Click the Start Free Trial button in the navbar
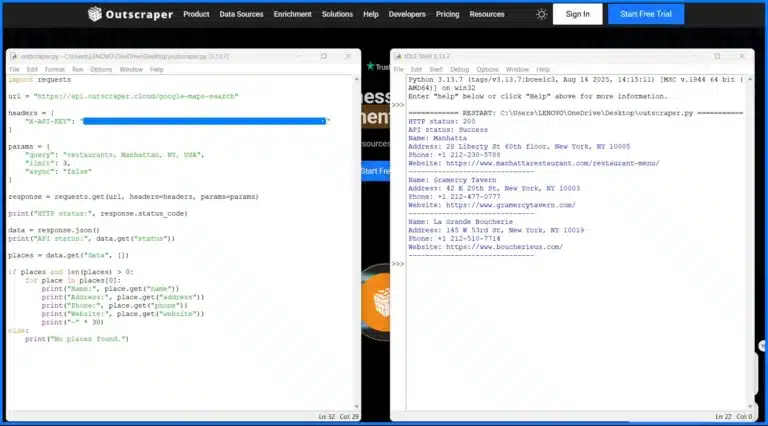 pyautogui.click(x=646, y=14)
